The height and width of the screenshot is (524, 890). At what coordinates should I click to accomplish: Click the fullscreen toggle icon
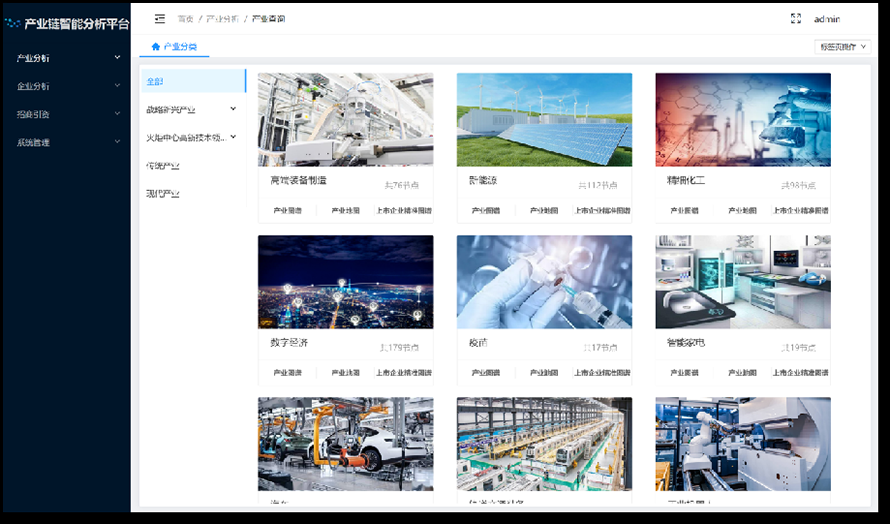pyautogui.click(x=796, y=19)
